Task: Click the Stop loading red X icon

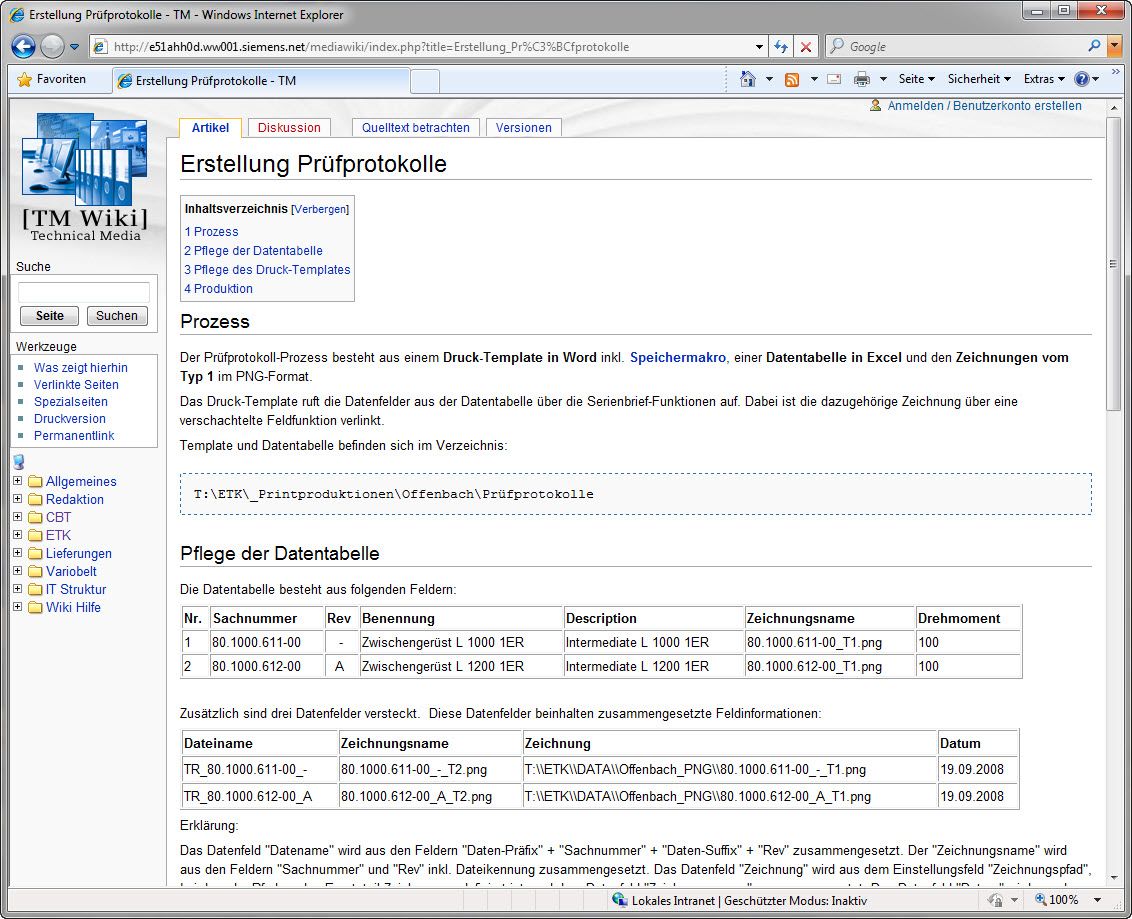Action: coord(806,46)
